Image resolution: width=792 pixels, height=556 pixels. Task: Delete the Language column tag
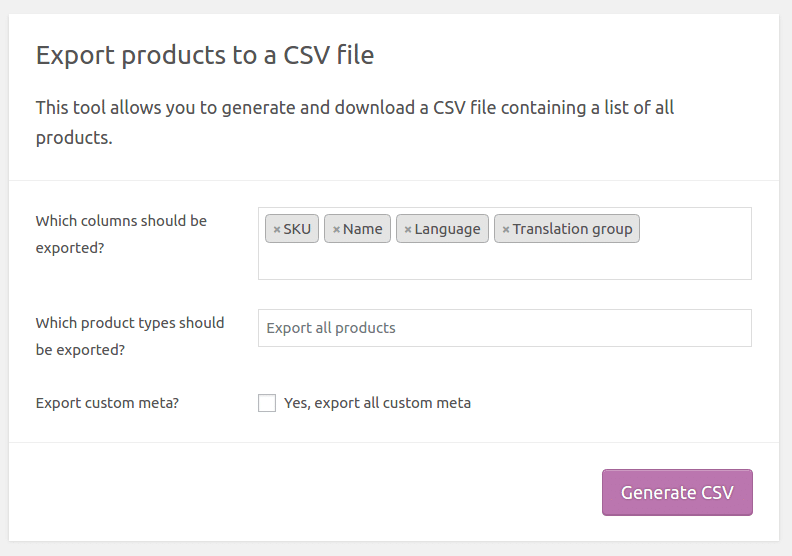(408, 229)
